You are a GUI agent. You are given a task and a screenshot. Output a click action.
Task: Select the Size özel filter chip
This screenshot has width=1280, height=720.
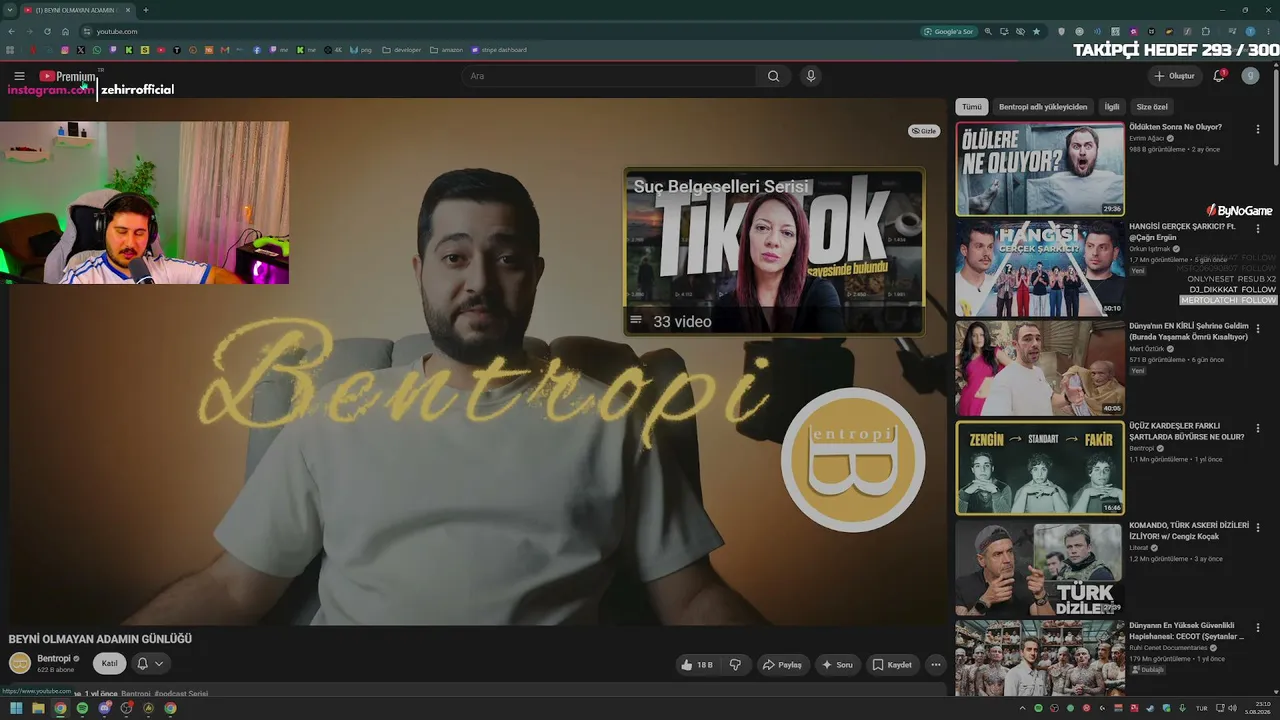coord(1152,107)
